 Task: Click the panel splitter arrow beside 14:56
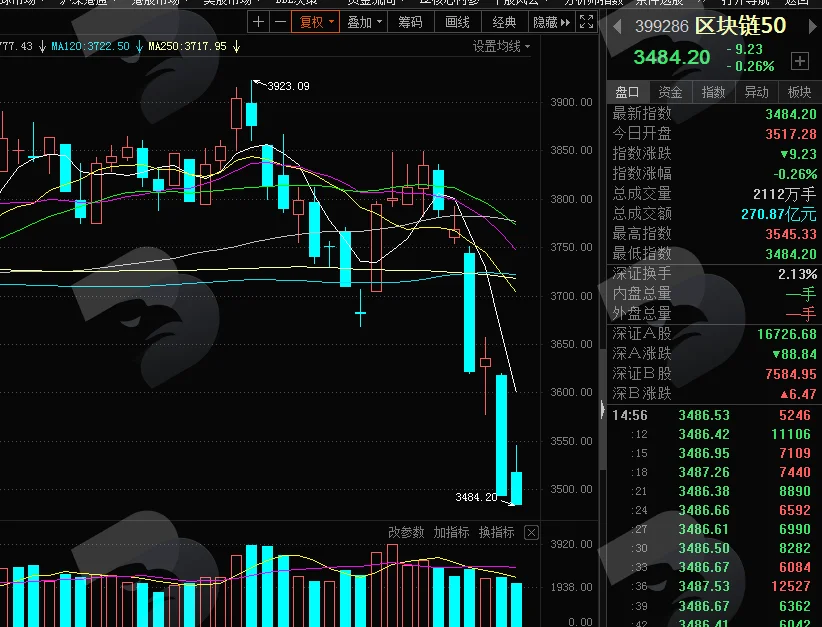pyautogui.click(x=603, y=409)
